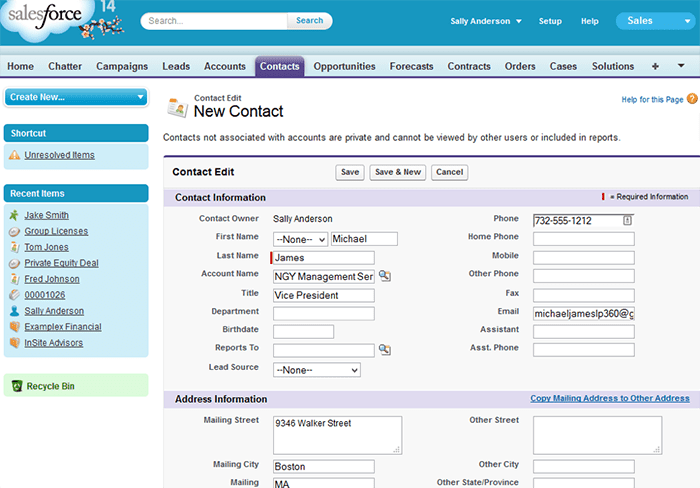700x488 pixels.
Task: Click the Unresolved Items warning icon
Action: 14,155
